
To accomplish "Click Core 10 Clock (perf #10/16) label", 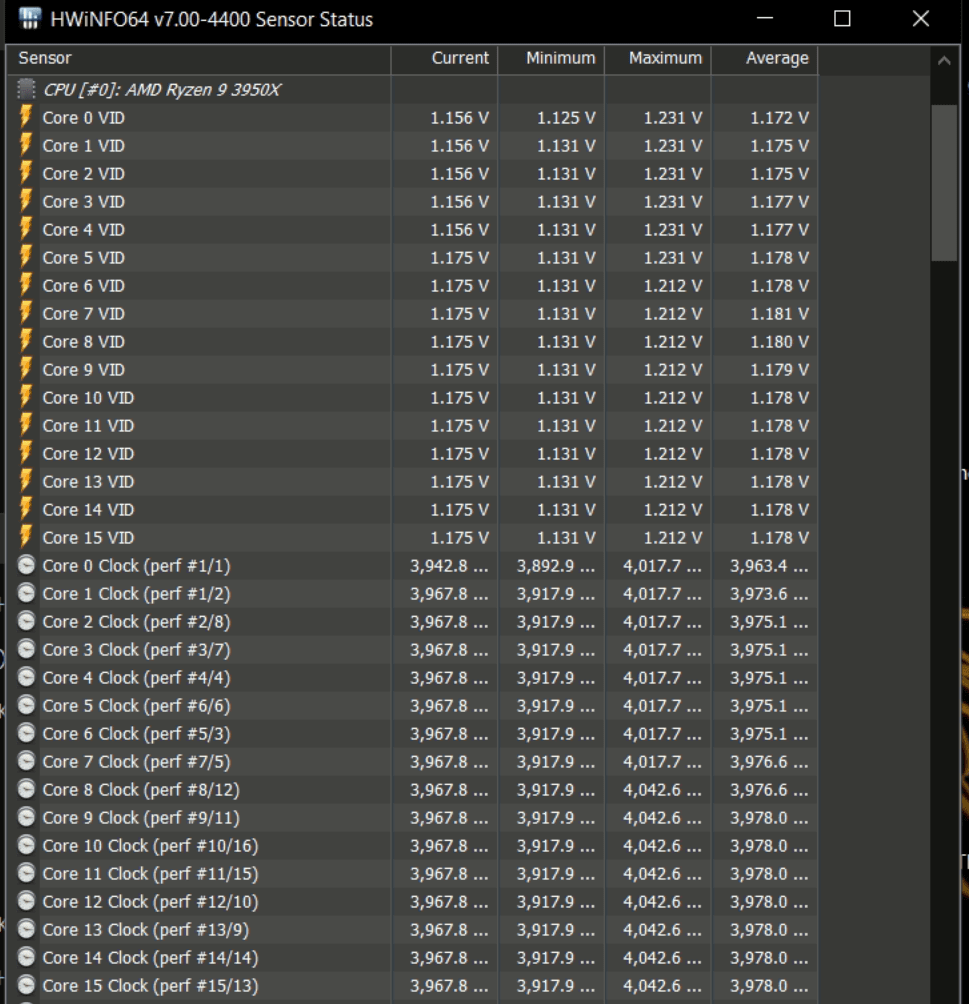I will coord(151,846).
